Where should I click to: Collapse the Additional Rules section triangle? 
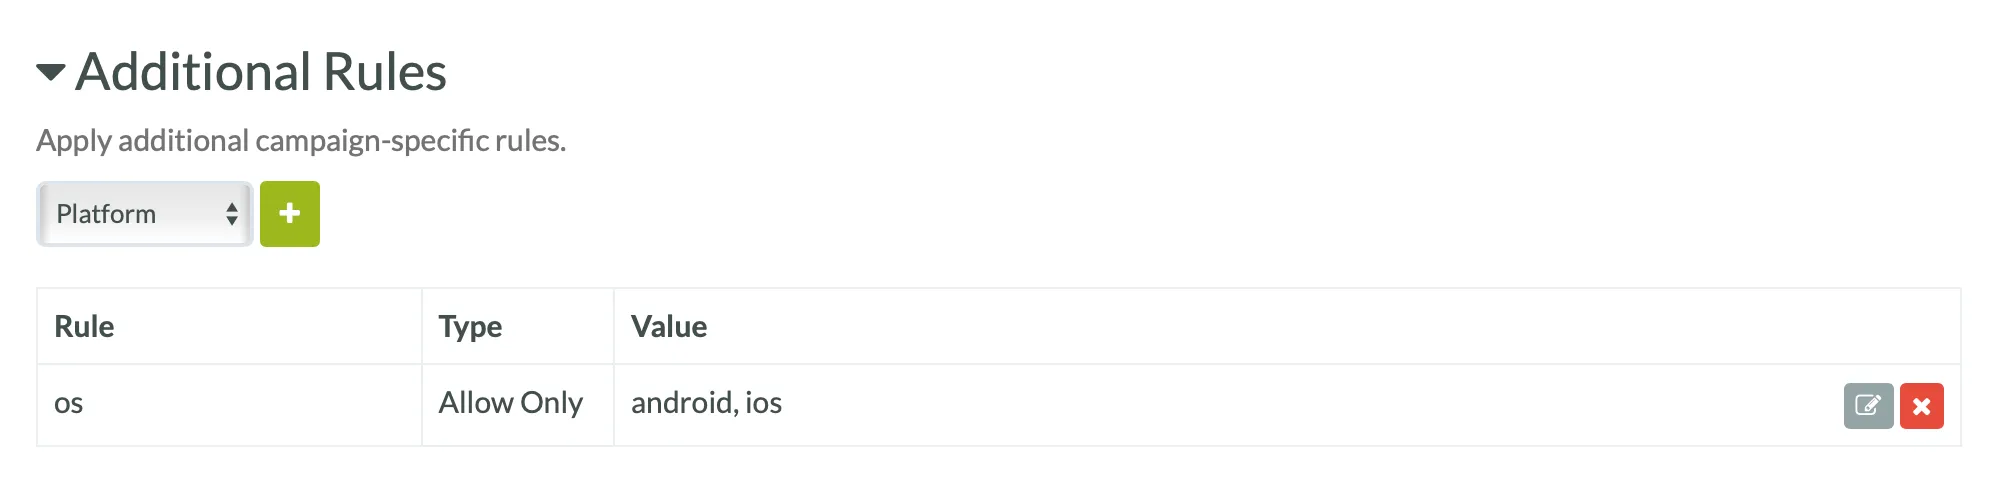pyautogui.click(x=51, y=72)
